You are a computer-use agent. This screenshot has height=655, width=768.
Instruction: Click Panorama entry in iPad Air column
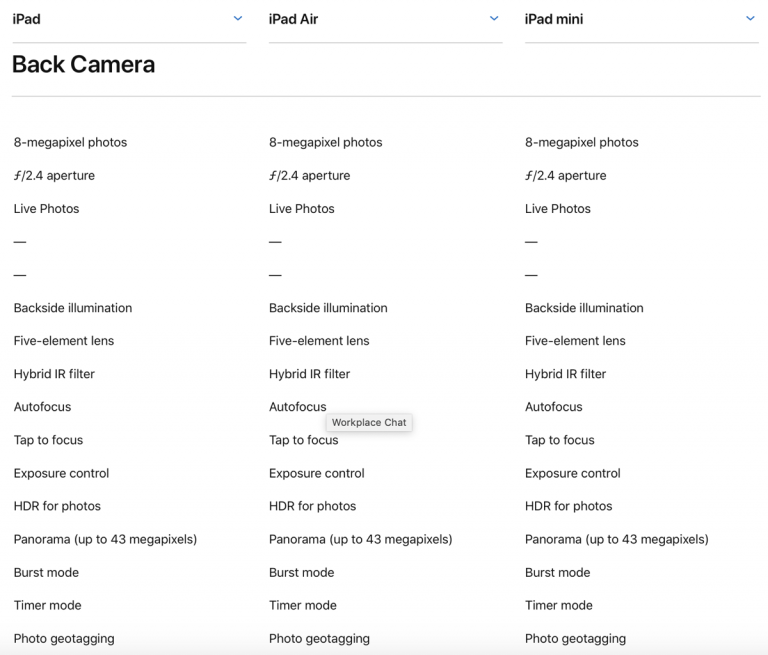(x=360, y=539)
